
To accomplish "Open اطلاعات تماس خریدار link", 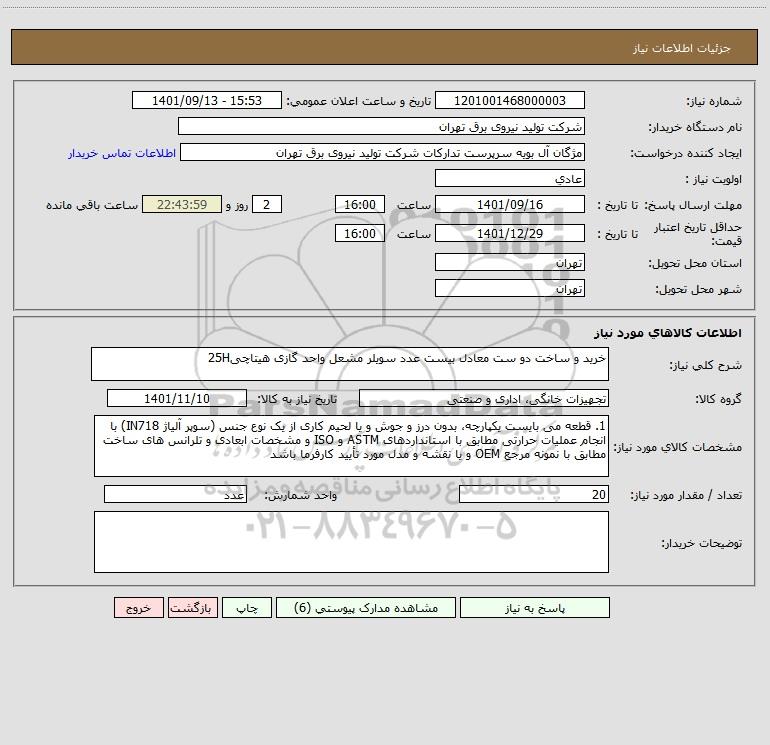I will 122,153.
